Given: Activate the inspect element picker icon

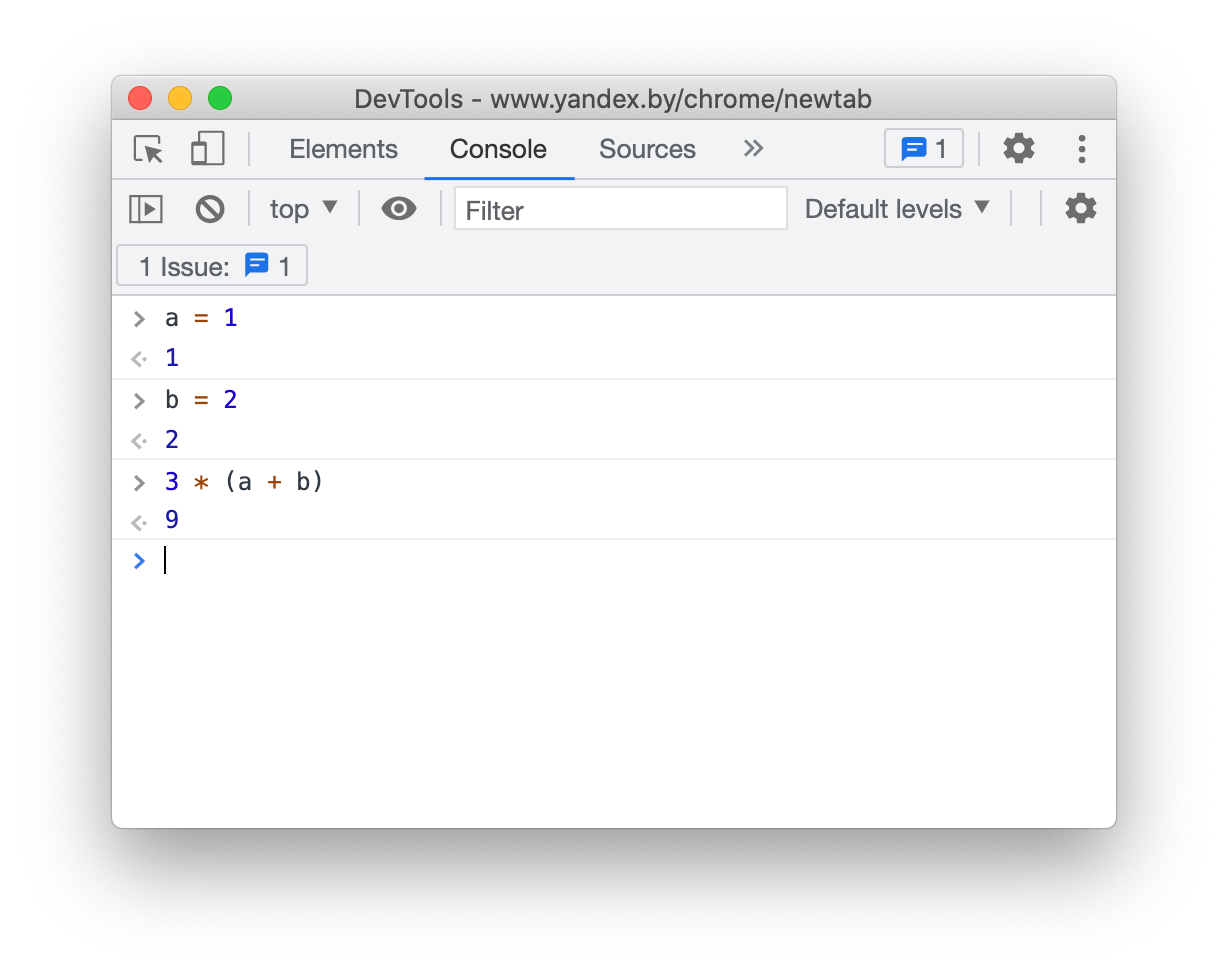Looking at the screenshot, I should (x=149, y=149).
